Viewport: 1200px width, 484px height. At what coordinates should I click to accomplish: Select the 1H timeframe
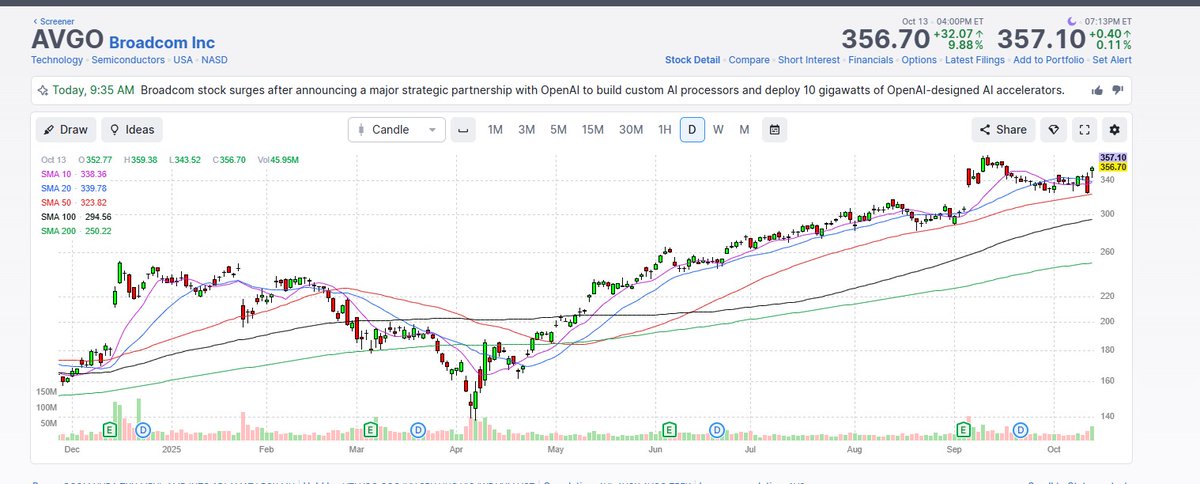[665, 129]
